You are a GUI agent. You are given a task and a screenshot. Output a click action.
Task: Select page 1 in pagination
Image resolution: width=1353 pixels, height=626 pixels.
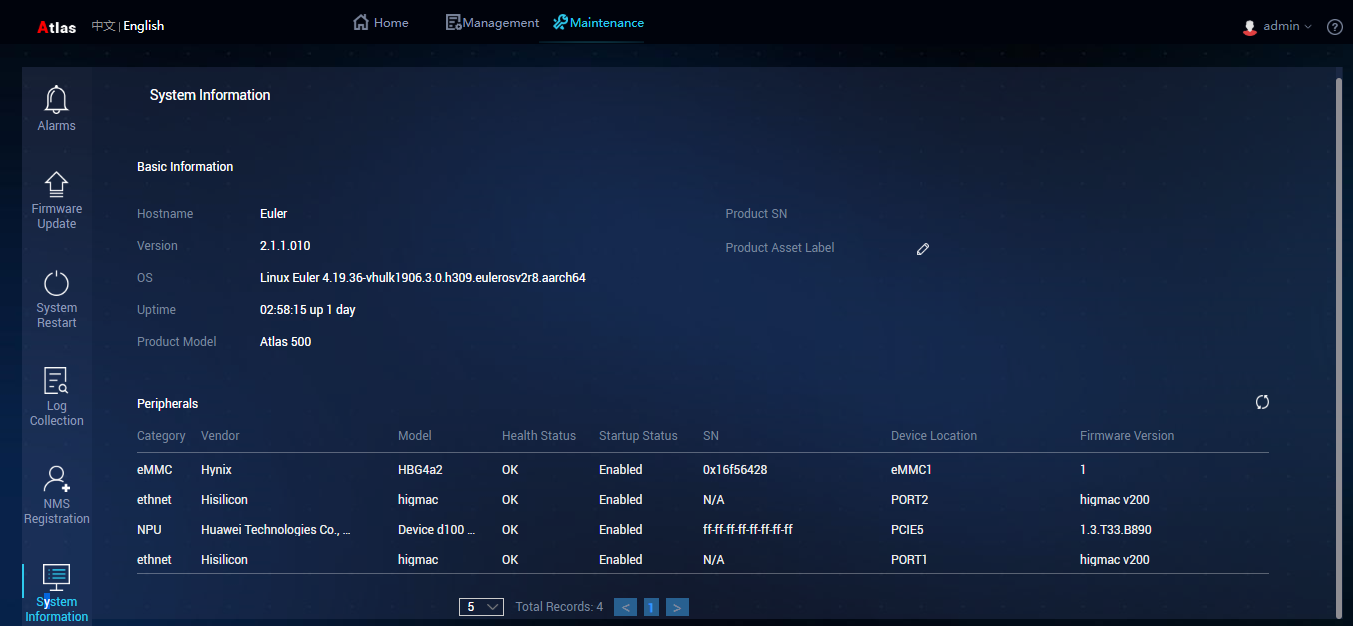click(651, 607)
